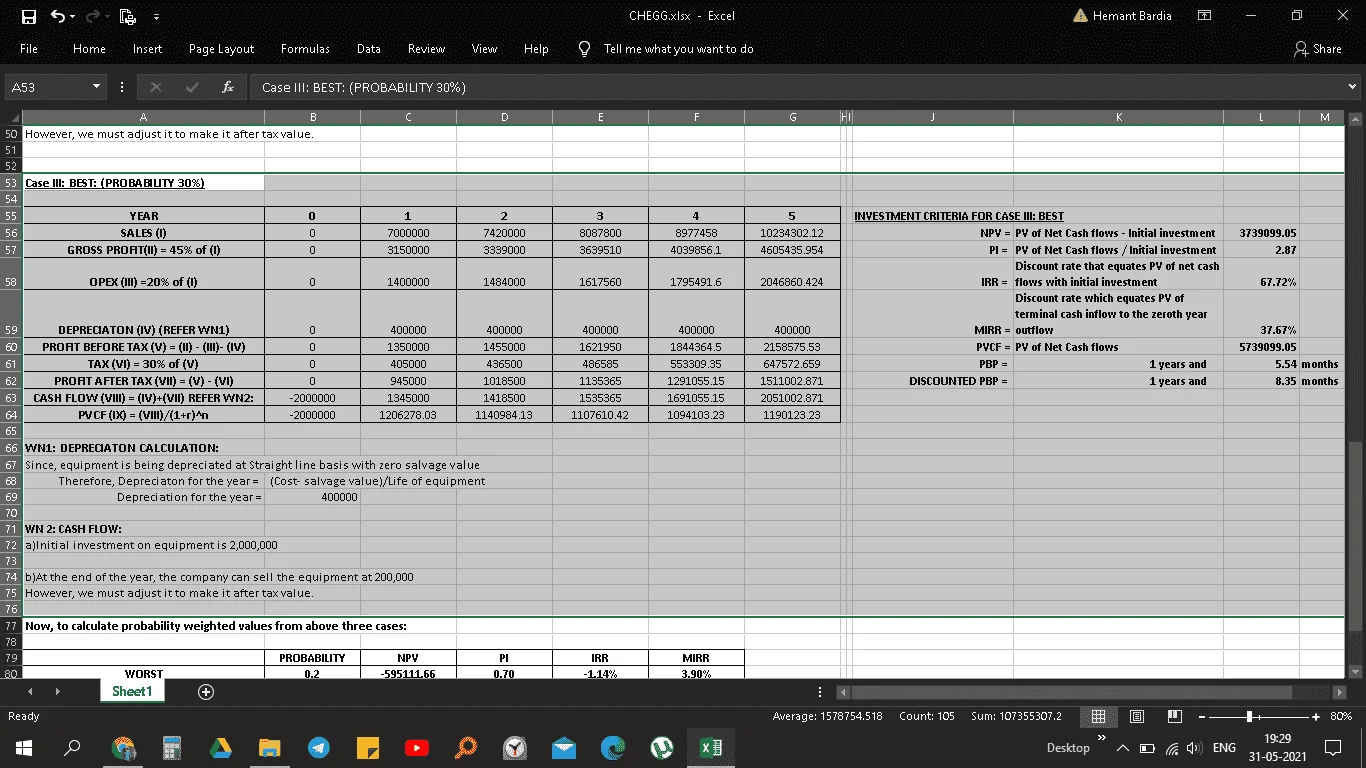This screenshot has width=1366, height=768.
Task: Select cell with Case III: BEST heading
Action: tap(144, 183)
